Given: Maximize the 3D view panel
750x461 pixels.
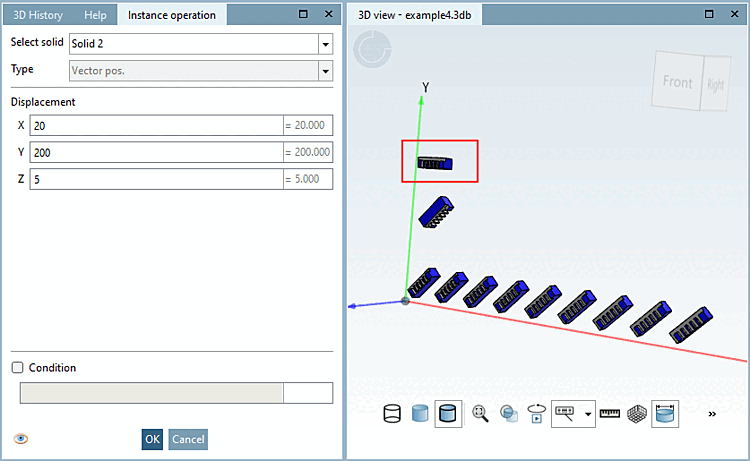Looking at the screenshot, I should click(x=709, y=14).
